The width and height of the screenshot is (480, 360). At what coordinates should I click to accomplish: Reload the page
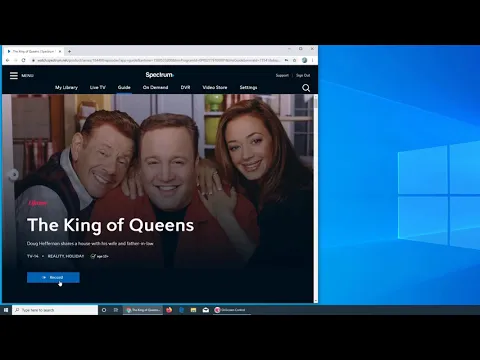pyautogui.click(x=23, y=60)
